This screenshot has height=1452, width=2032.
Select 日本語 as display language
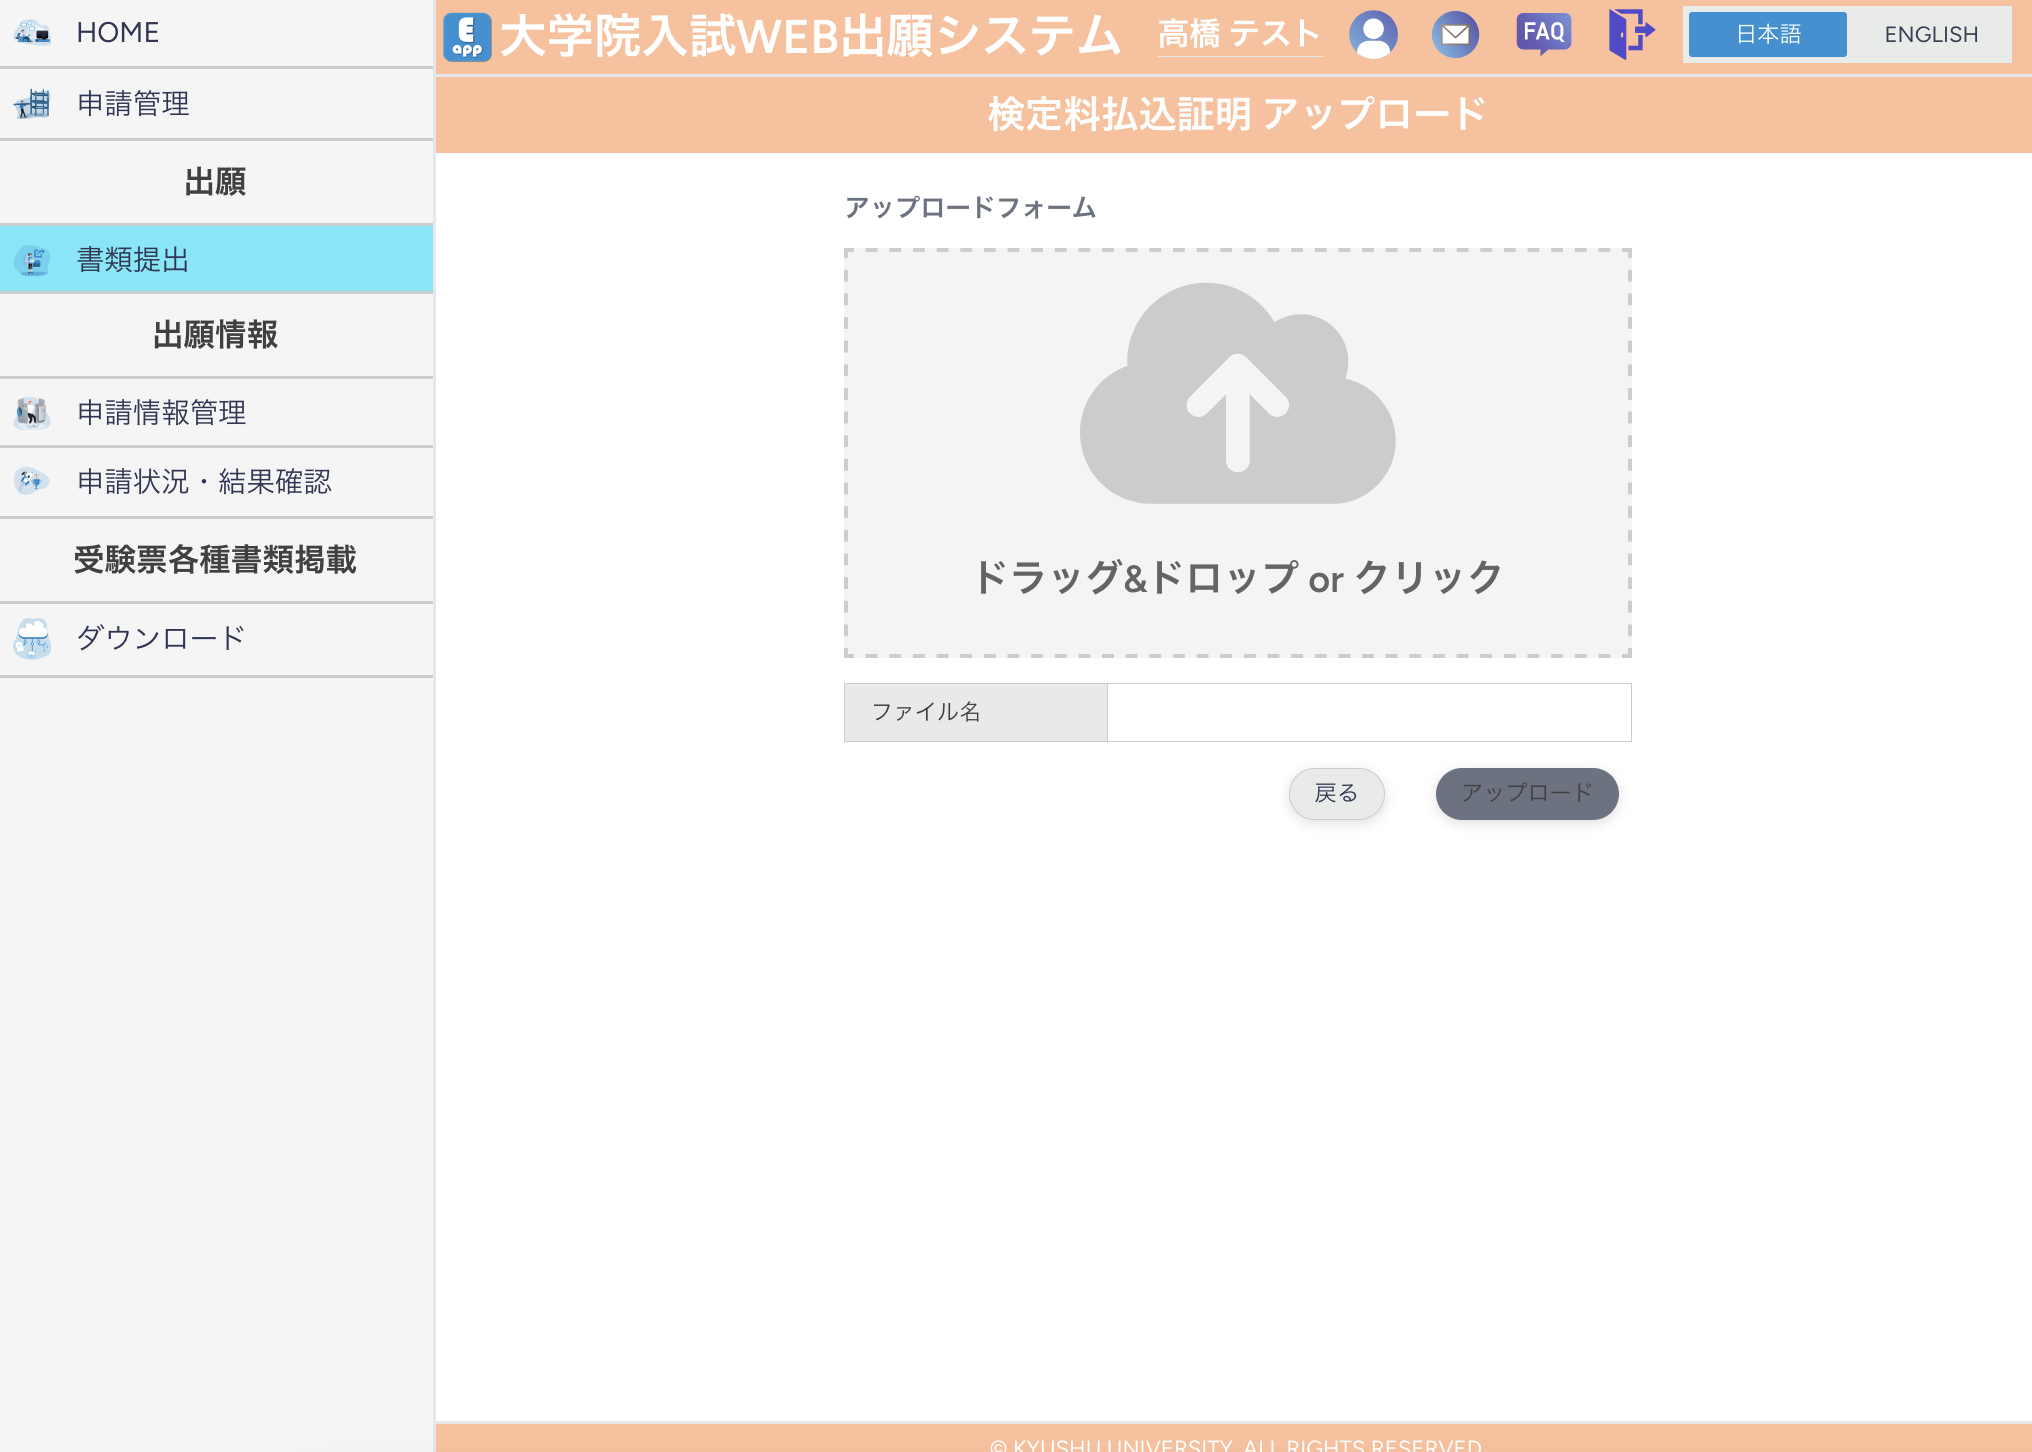pyautogui.click(x=1766, y=34)
